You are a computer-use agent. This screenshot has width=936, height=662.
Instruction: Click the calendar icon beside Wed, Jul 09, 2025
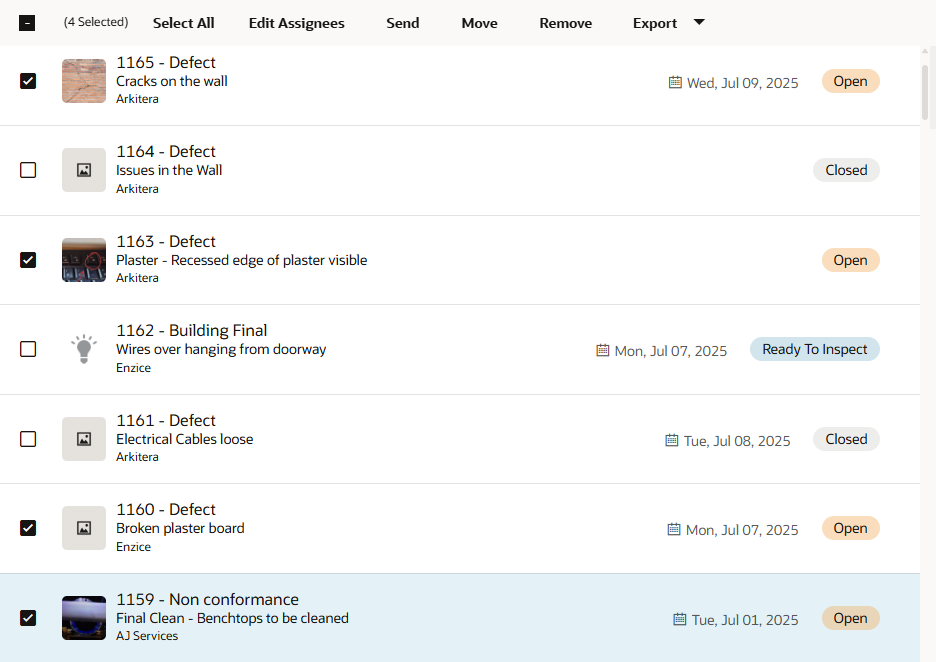675,82
